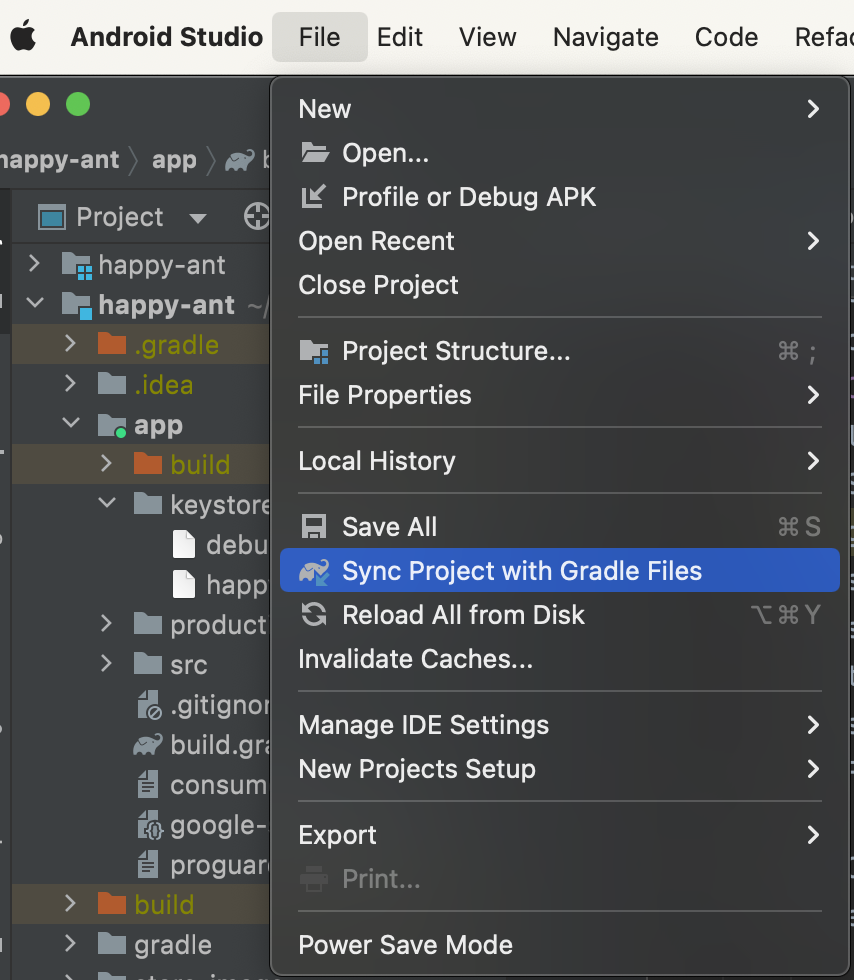Choose Close Project
Screen dimensions: 854x980
[560, 285]
